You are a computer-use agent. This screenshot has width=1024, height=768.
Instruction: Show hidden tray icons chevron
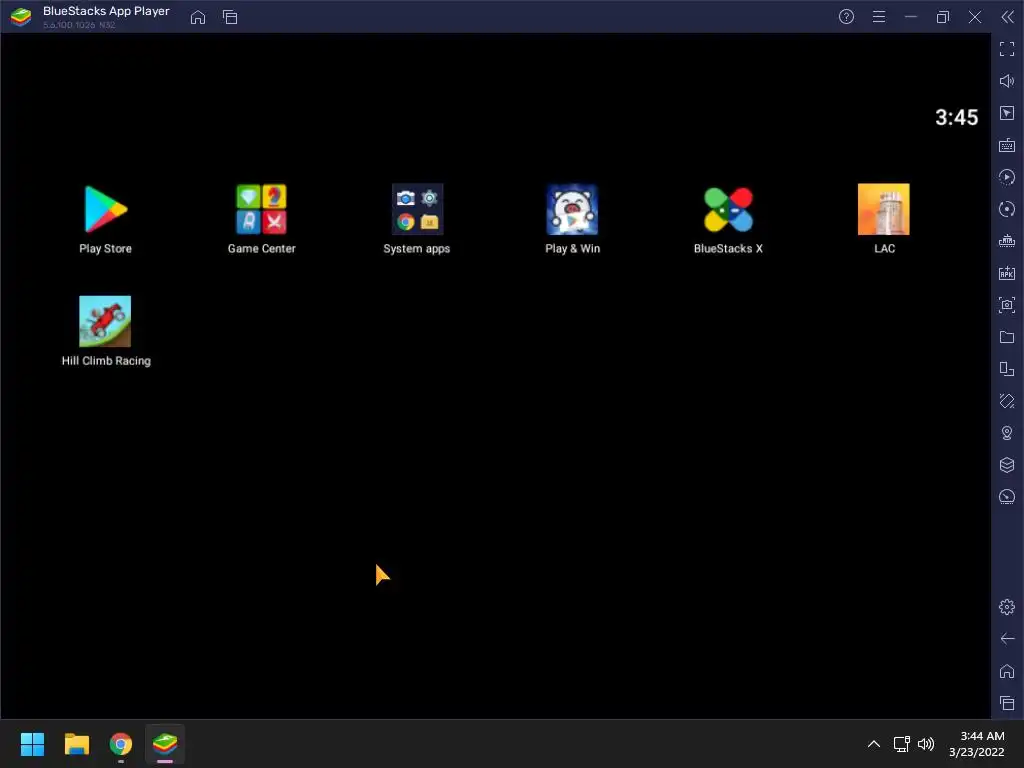(874, 744)
